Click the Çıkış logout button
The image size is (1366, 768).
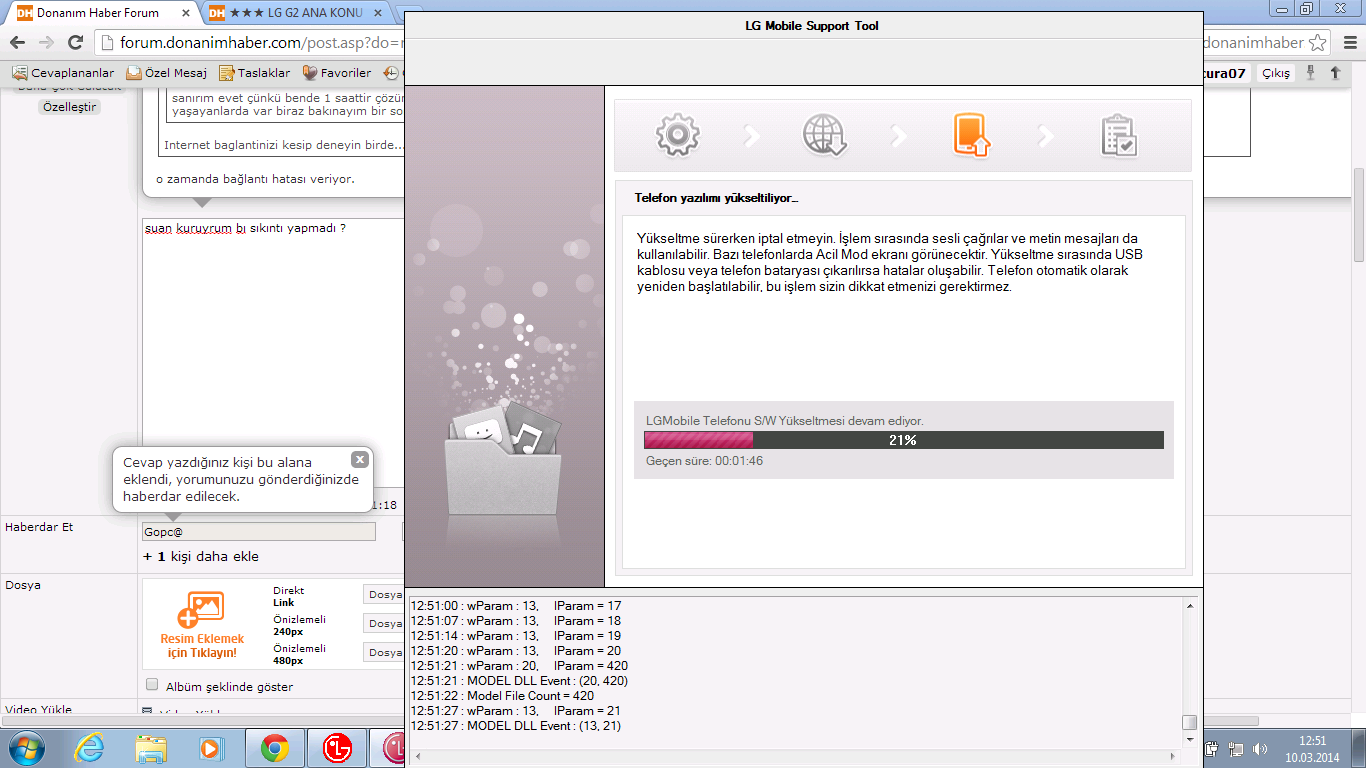point(1275,73)
